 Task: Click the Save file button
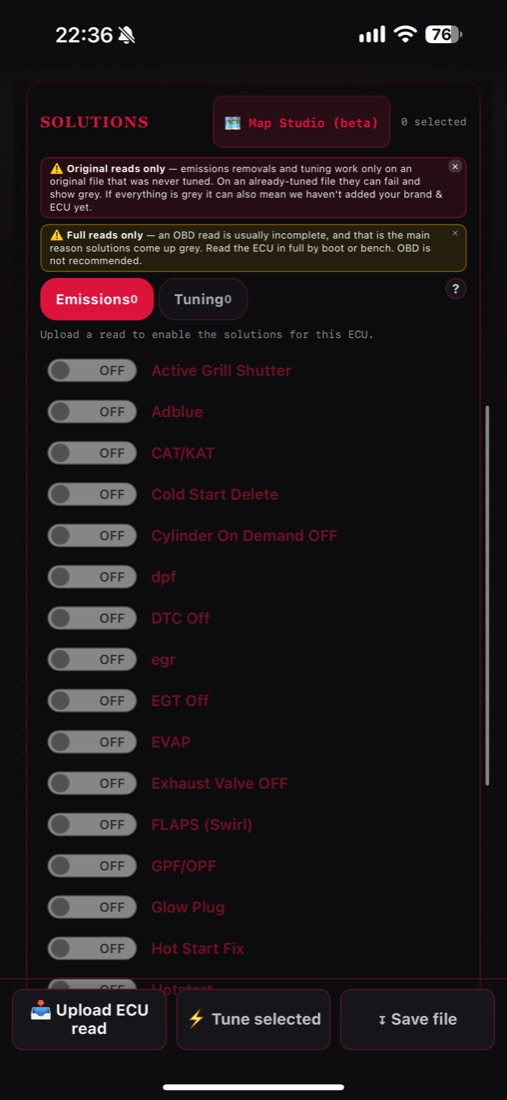point(417,1019)
